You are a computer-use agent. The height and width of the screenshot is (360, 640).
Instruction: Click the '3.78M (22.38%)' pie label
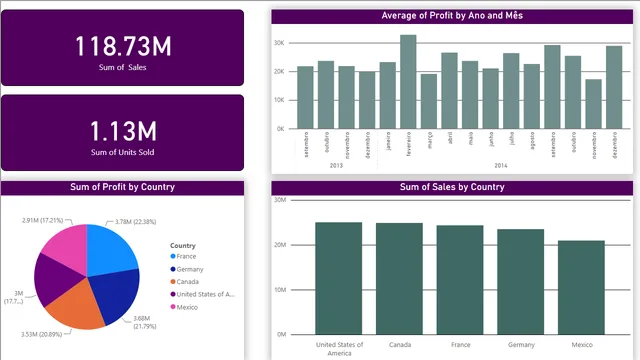136,222
